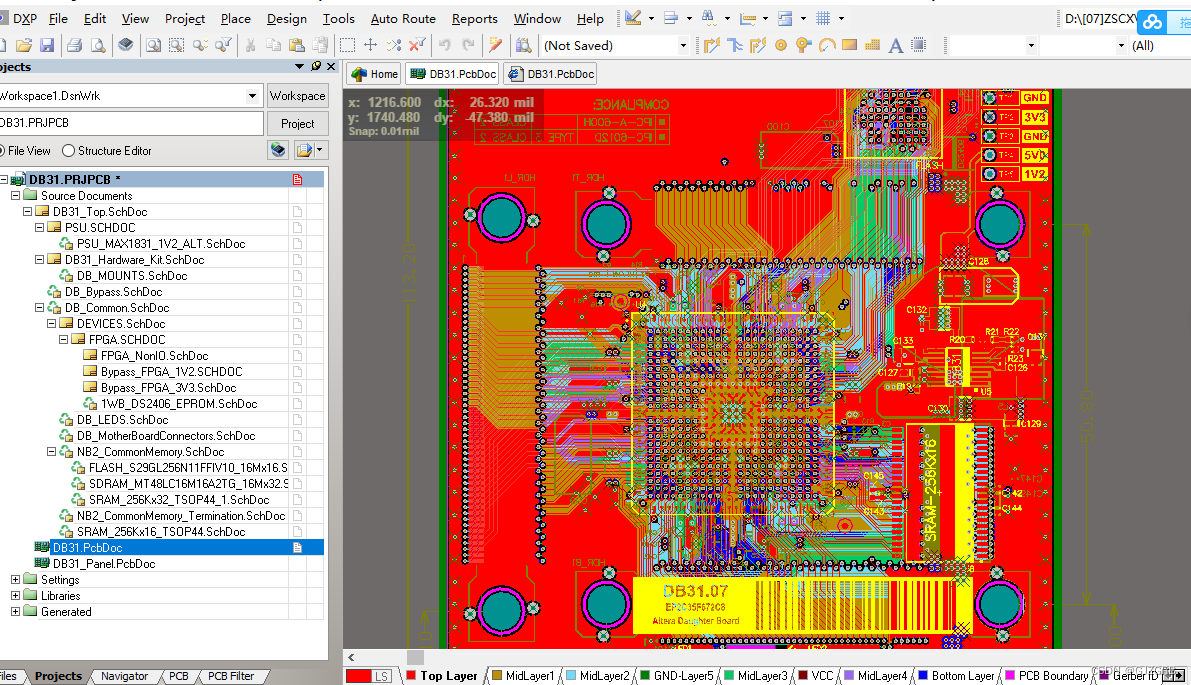Select DB_LEDS.SchDoc in the project tree
This screenshot has height=685, width=1191.
(x=122, y=419)
